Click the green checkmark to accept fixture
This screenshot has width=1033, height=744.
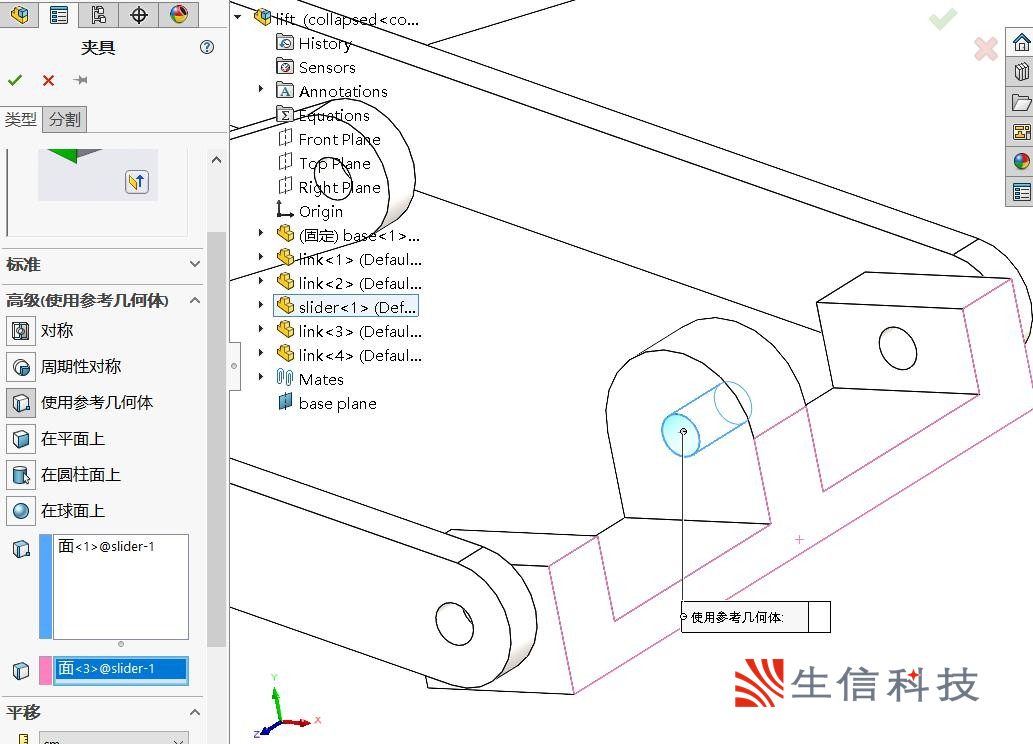pos(15,80)
